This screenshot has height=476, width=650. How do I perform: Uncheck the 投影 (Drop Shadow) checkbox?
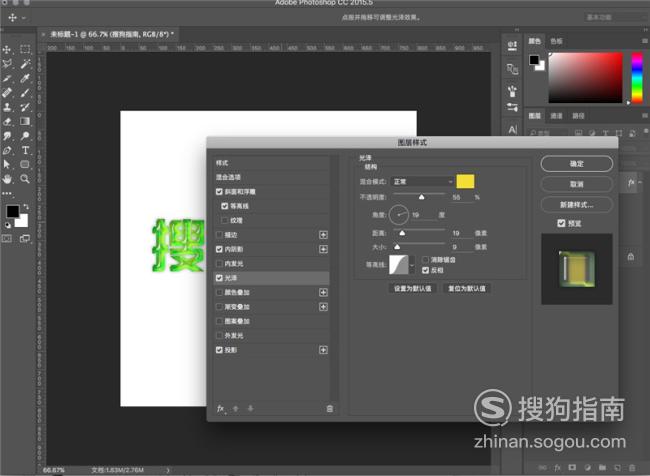point(219,350)
